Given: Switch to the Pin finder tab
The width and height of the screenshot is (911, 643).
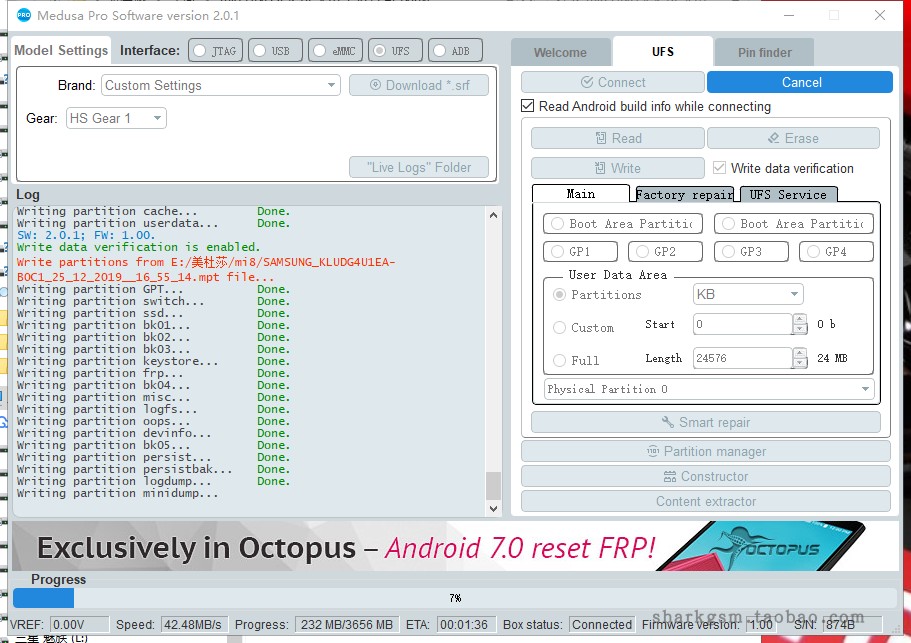Looking at the screenshot, I should point(765,52).
